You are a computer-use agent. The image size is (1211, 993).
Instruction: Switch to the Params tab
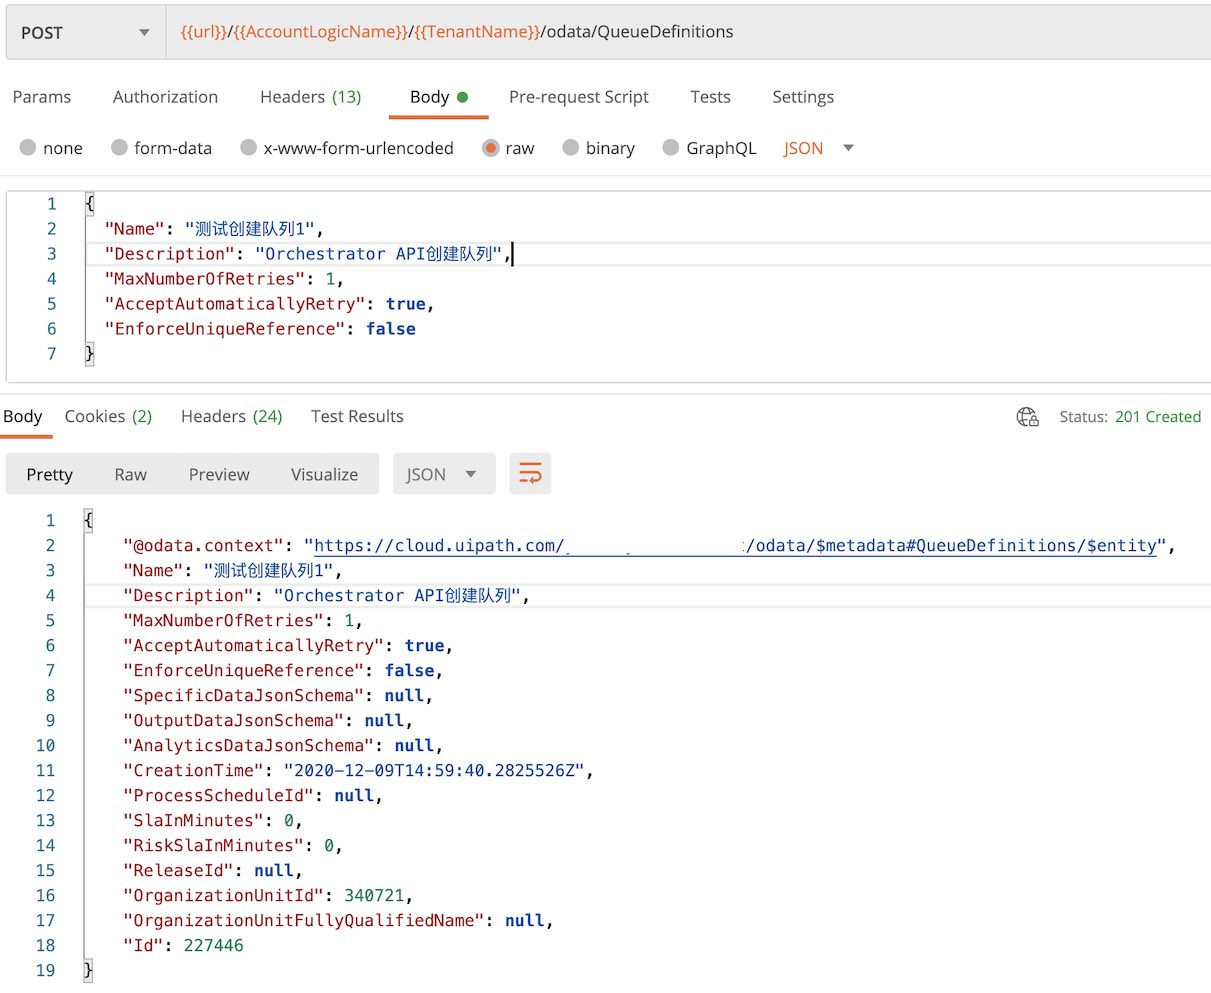[x=42, y=97]
